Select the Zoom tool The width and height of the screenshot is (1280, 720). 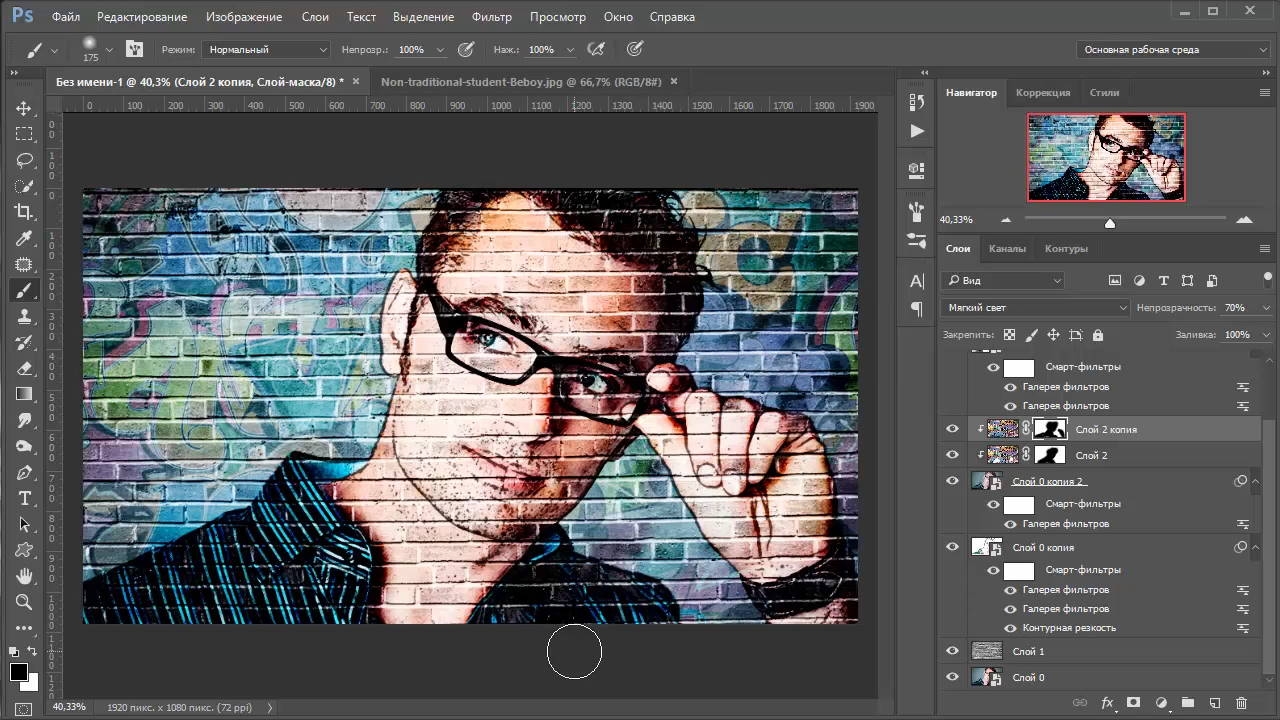pos(24,602)
